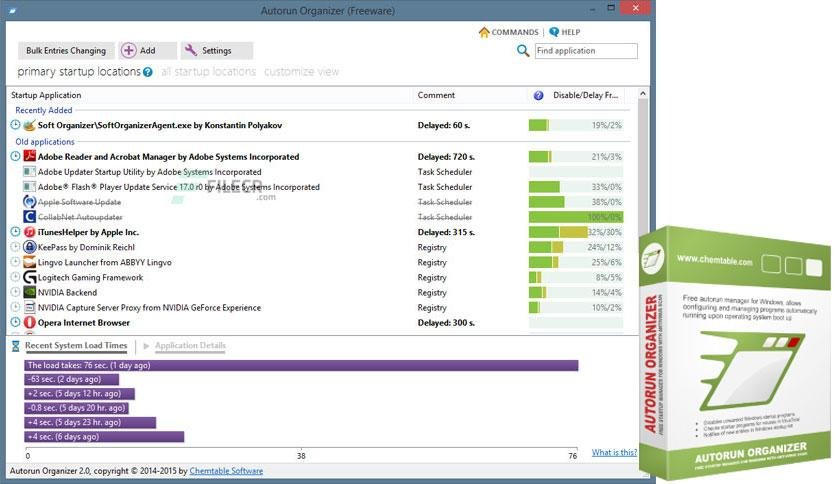Click the Opera Internet Browser icon
Viewport: 836px width, 484px height.
point(29,322)
